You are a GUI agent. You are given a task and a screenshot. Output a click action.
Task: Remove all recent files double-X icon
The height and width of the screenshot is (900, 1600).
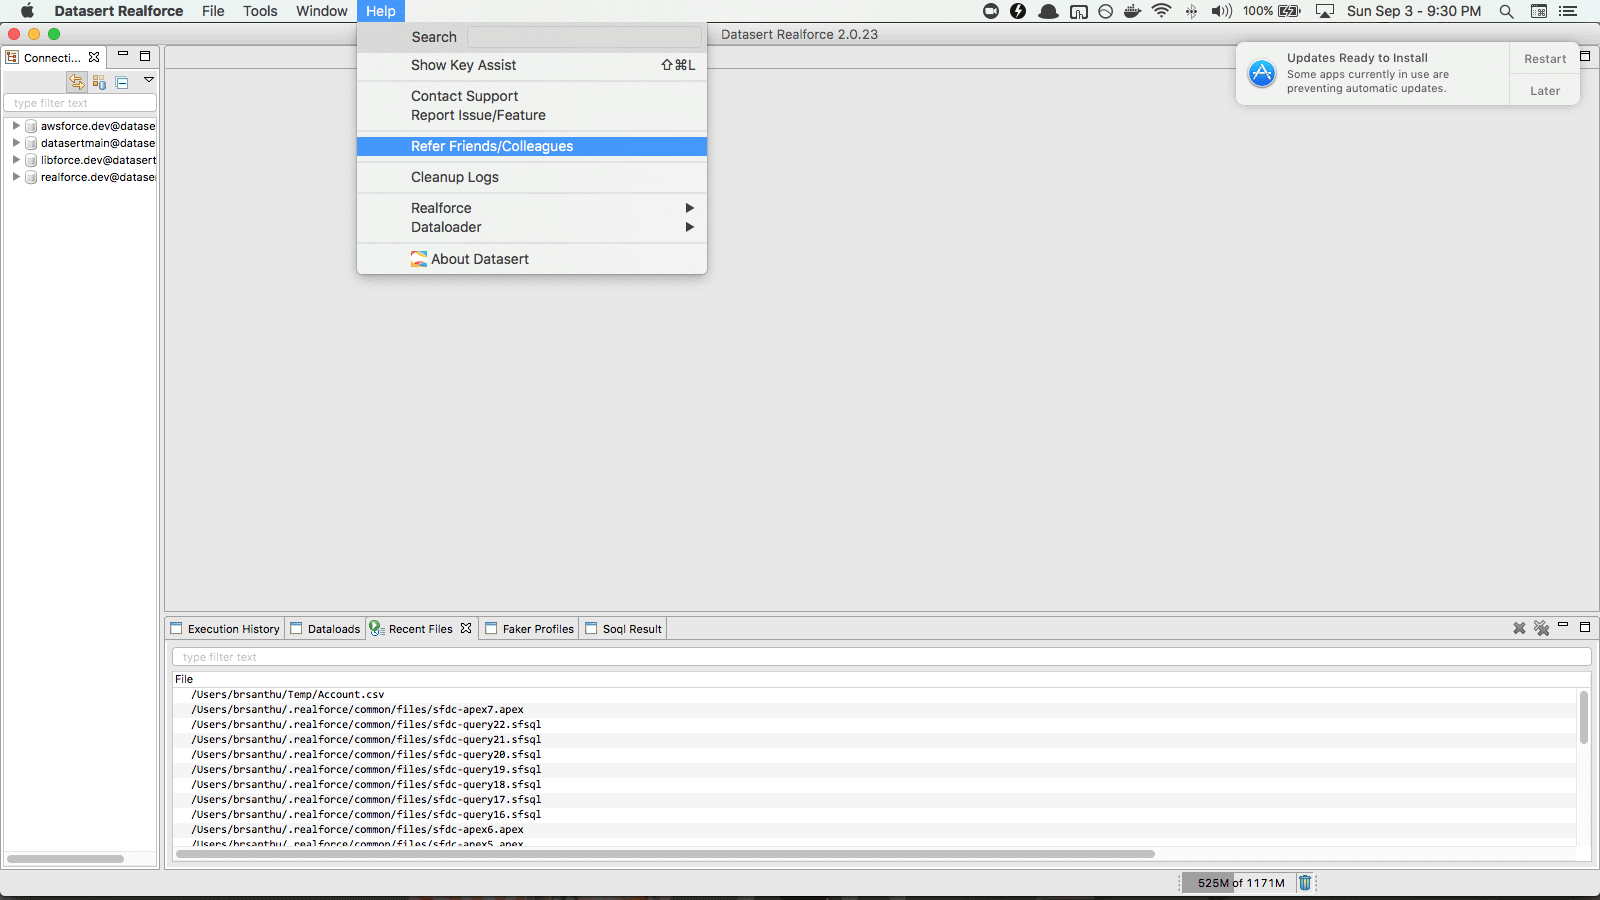(1541, 628)
